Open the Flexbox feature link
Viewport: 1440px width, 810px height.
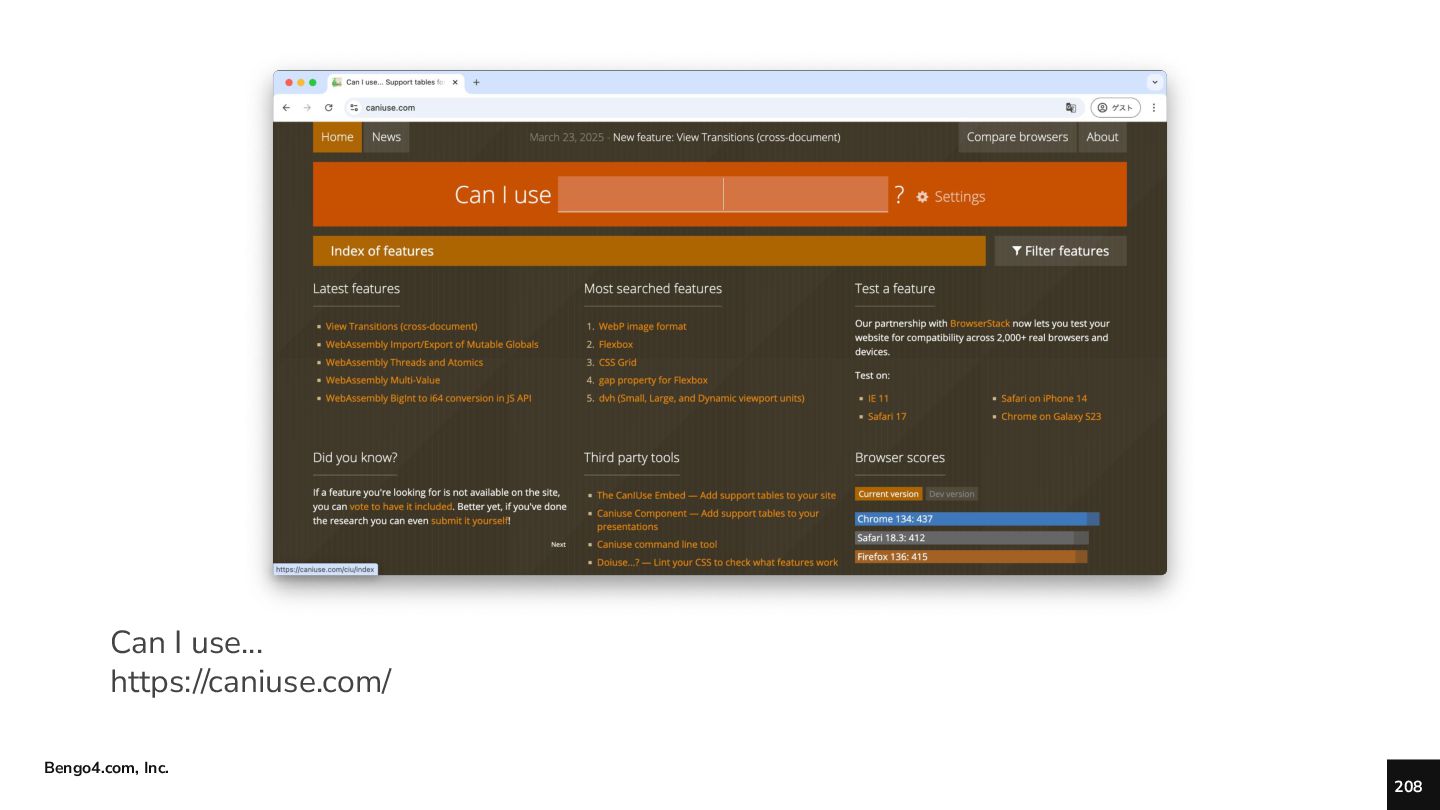coord(616,344)
